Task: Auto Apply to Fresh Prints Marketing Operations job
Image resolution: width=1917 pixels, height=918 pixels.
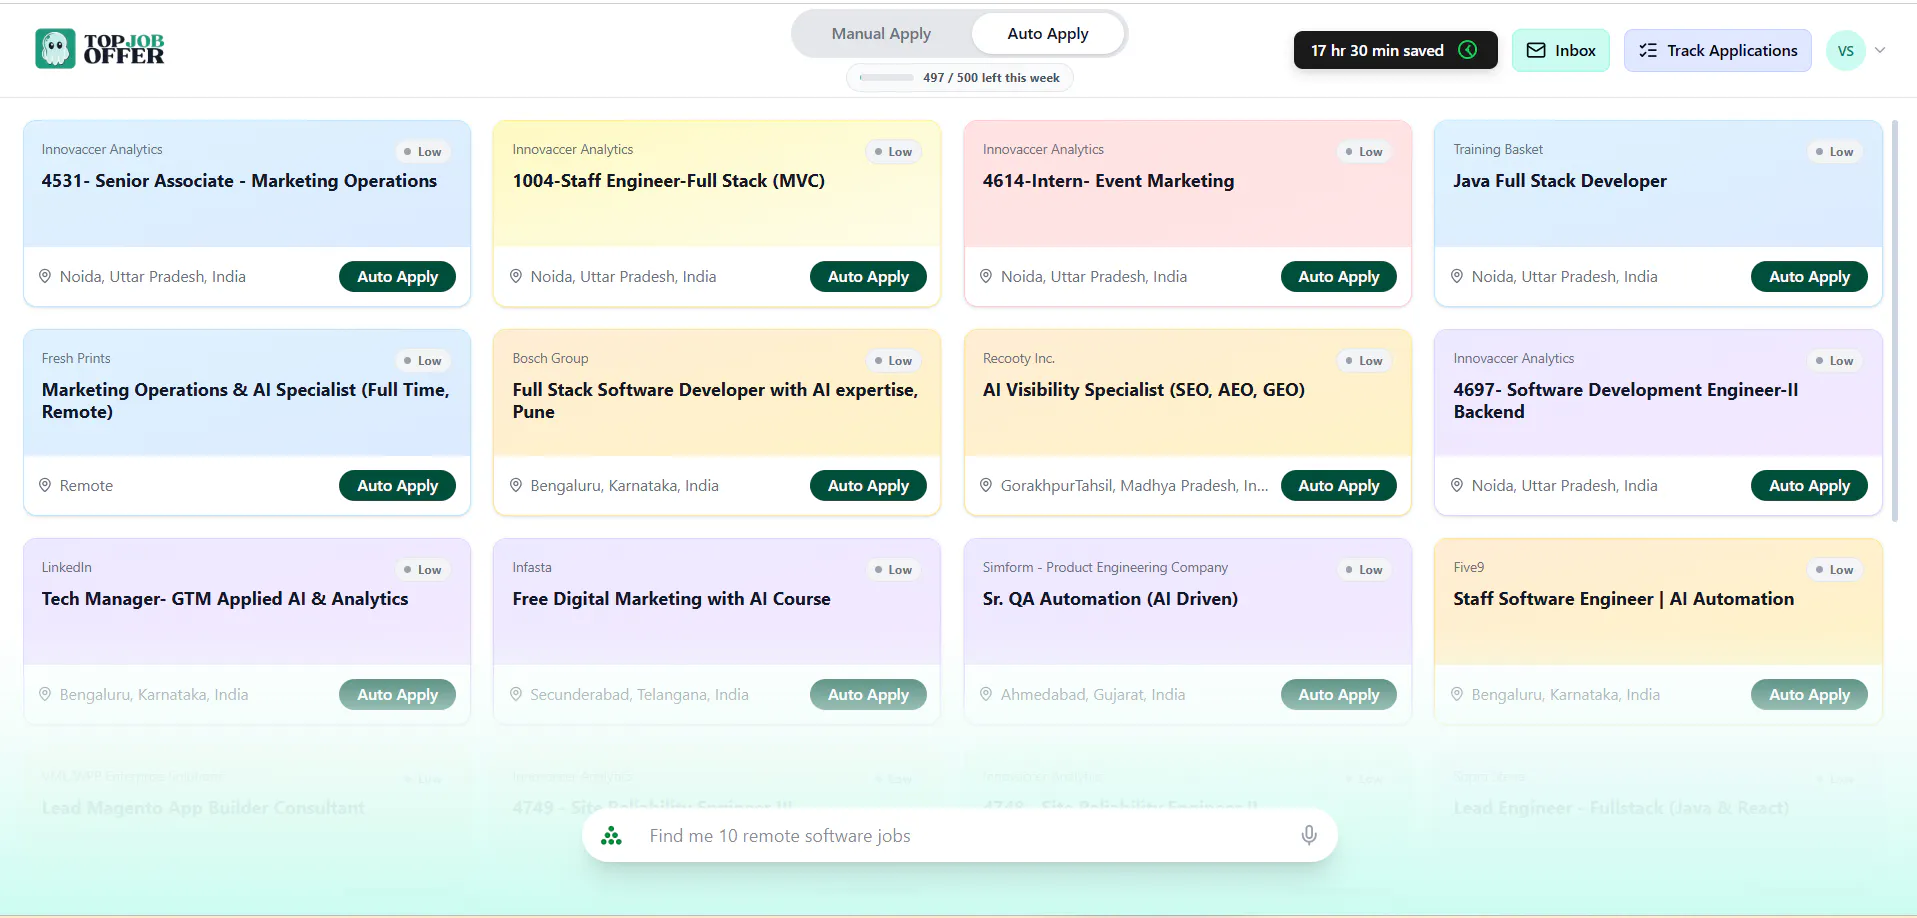Action: (x=397, y=485)
